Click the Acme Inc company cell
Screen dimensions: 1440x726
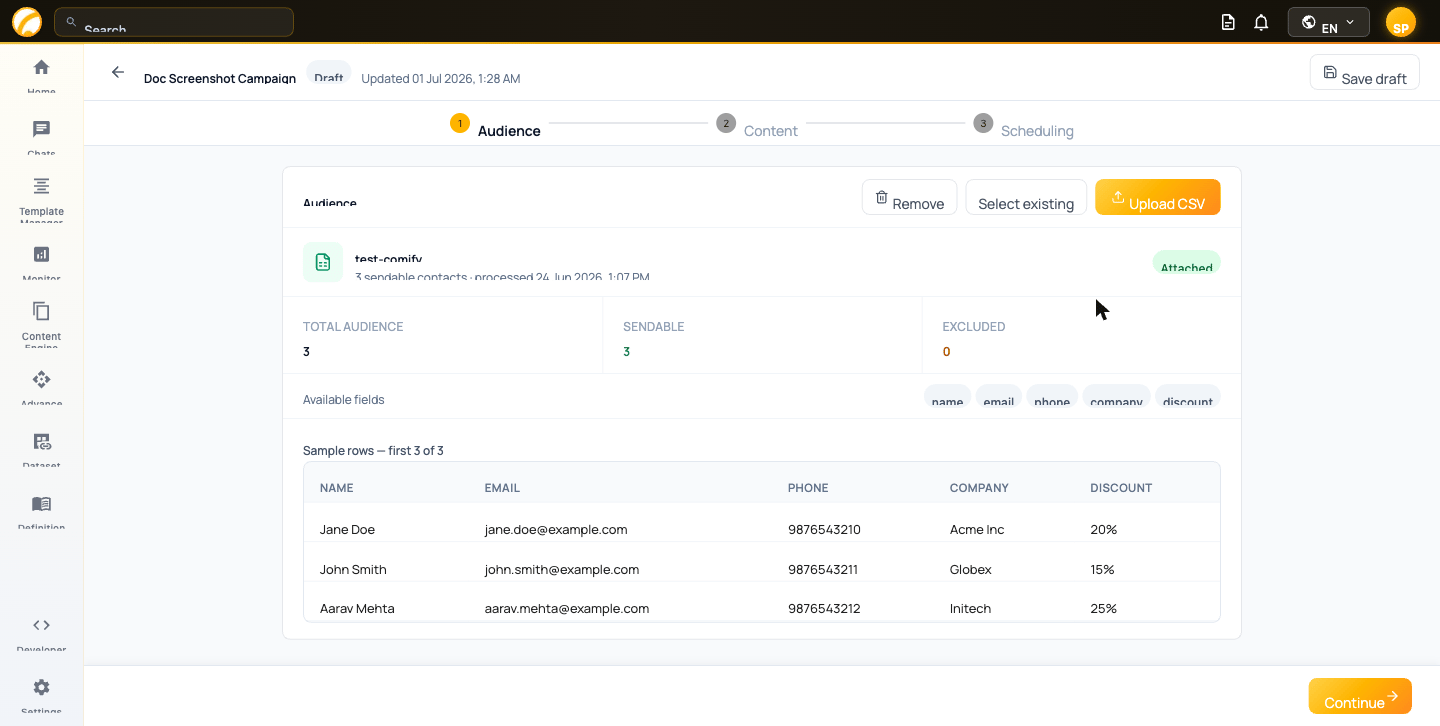tap(977, 529)
